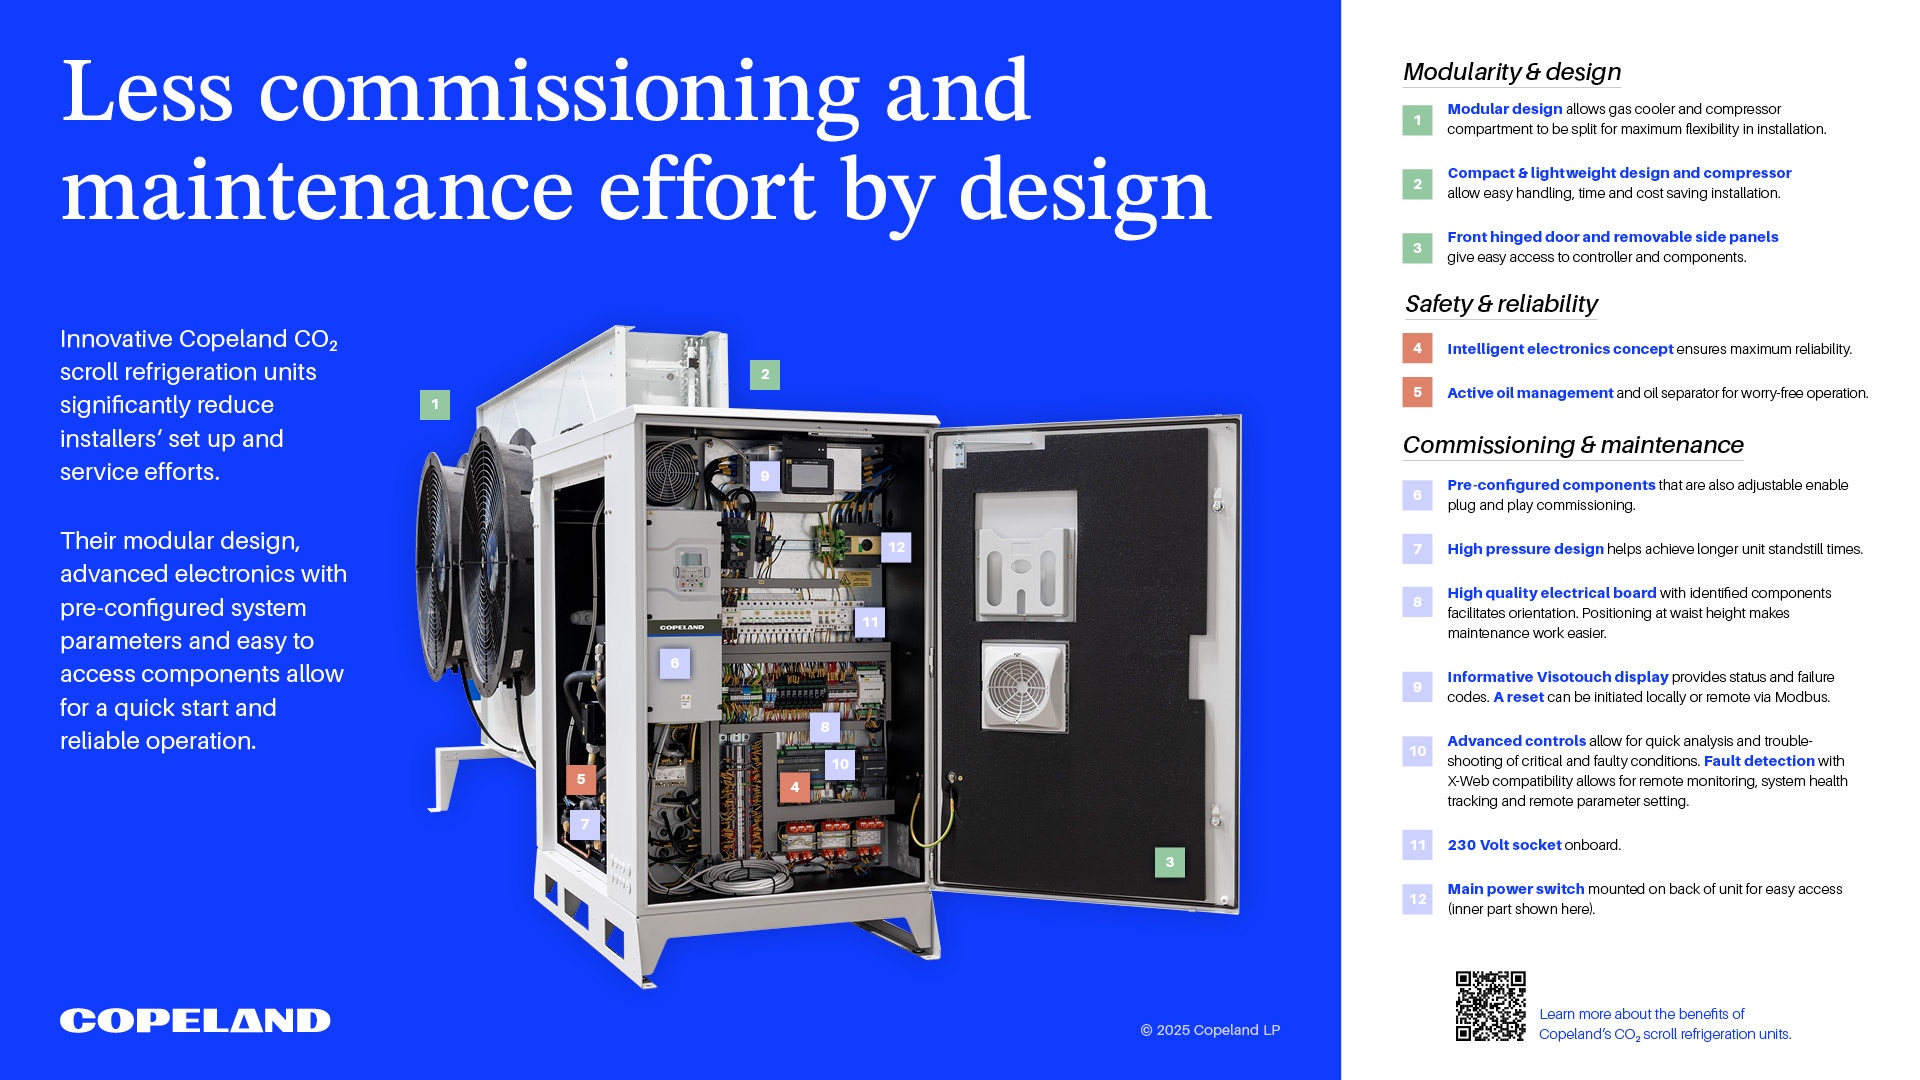Click legend badge 7 beside High pressure design

[x=1417, y=549]
